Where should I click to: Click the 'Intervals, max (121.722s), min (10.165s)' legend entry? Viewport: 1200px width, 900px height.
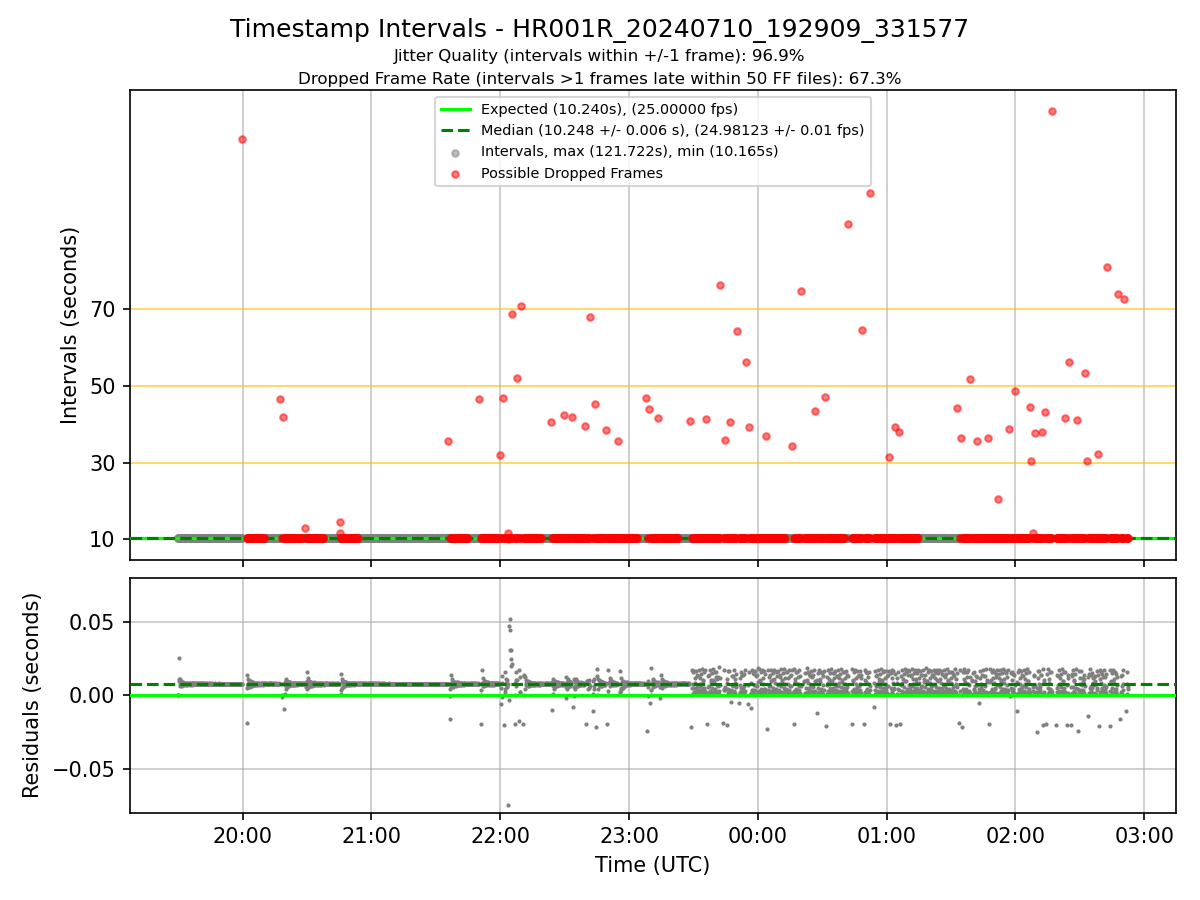(630, 152)
